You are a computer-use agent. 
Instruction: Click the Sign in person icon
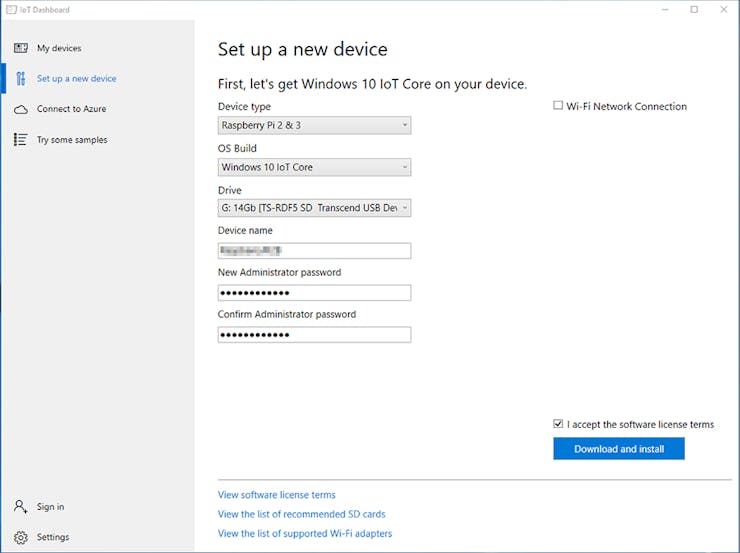coord(21,507)
